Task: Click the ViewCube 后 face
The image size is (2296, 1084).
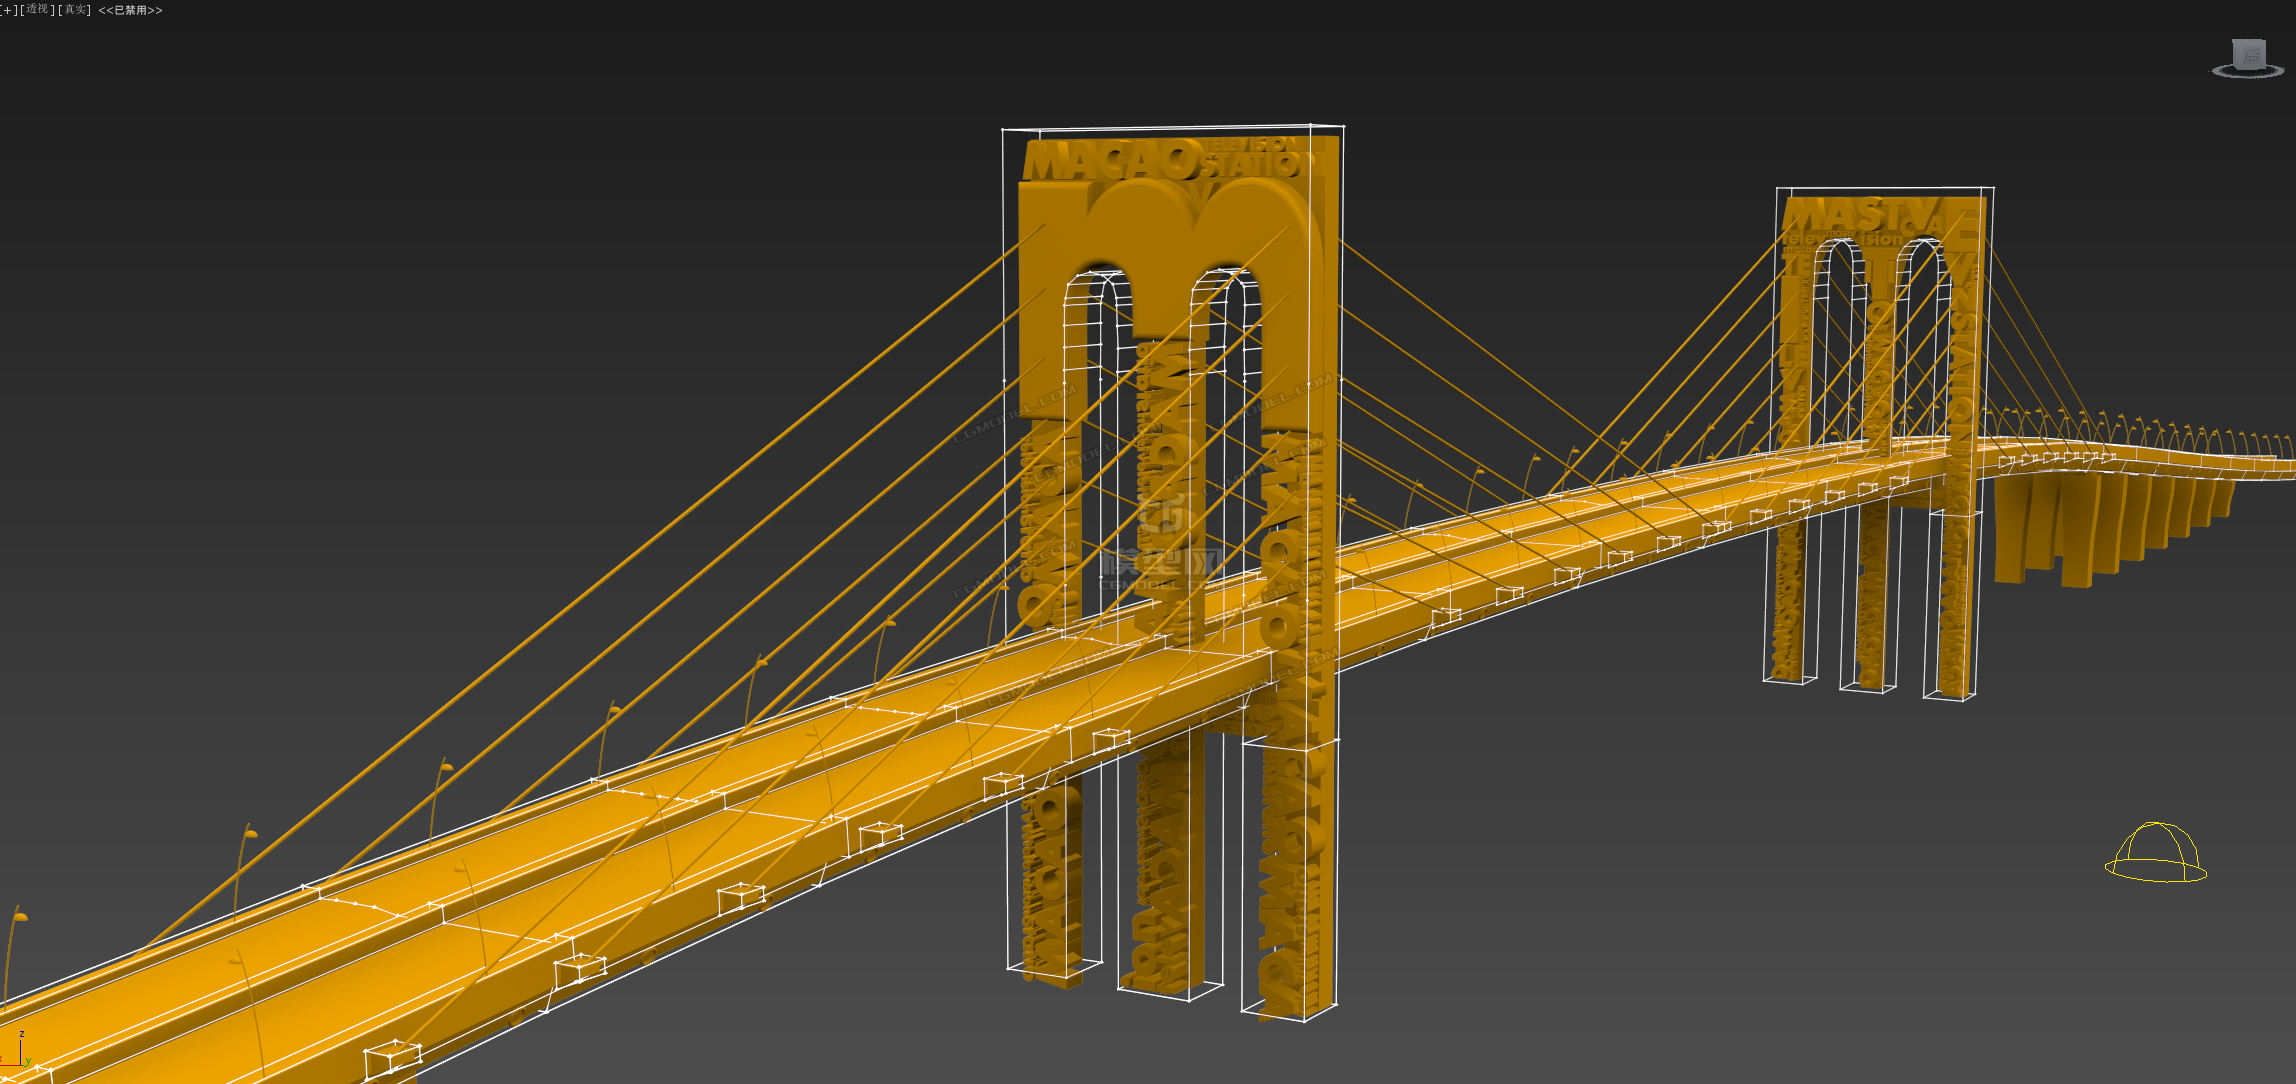Action: pos(2250,54)
